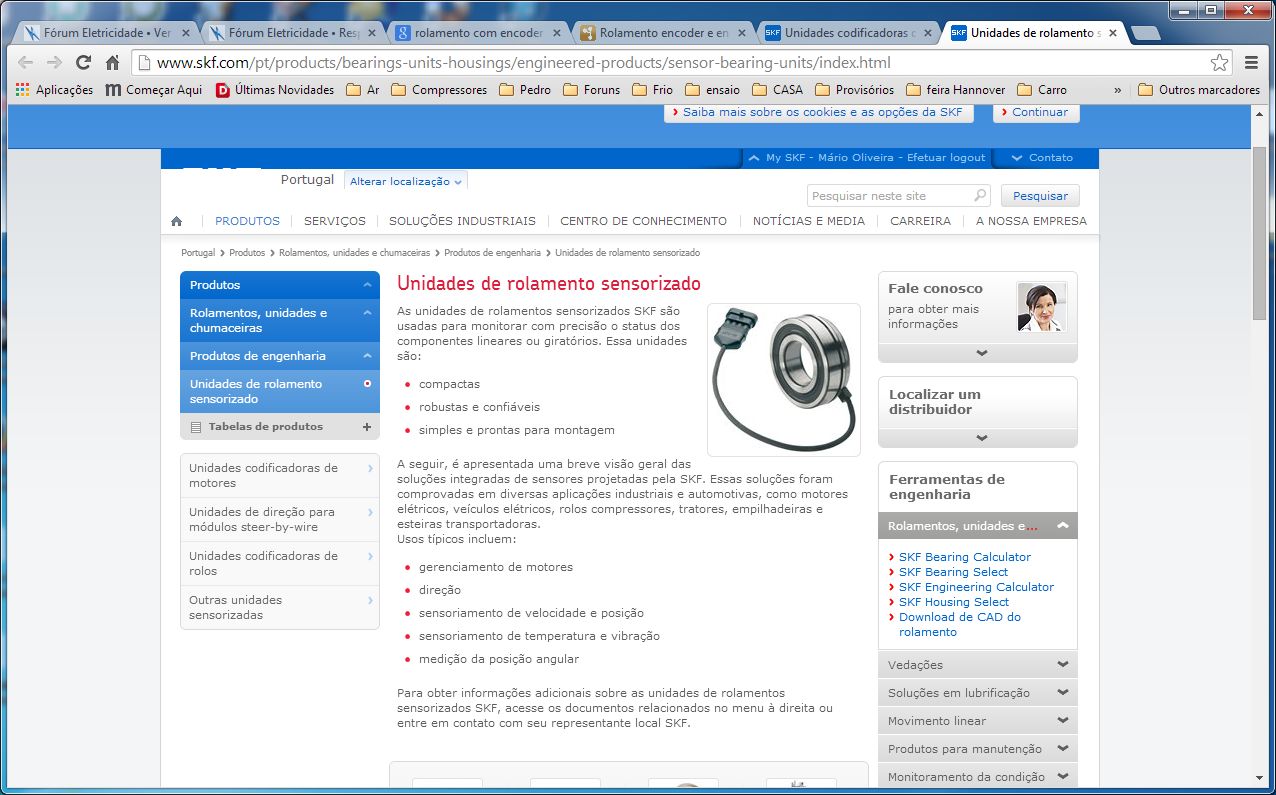1276x795 pixels.
Task: Click the sensor bearing product image
Action: [x=783, y=379]
